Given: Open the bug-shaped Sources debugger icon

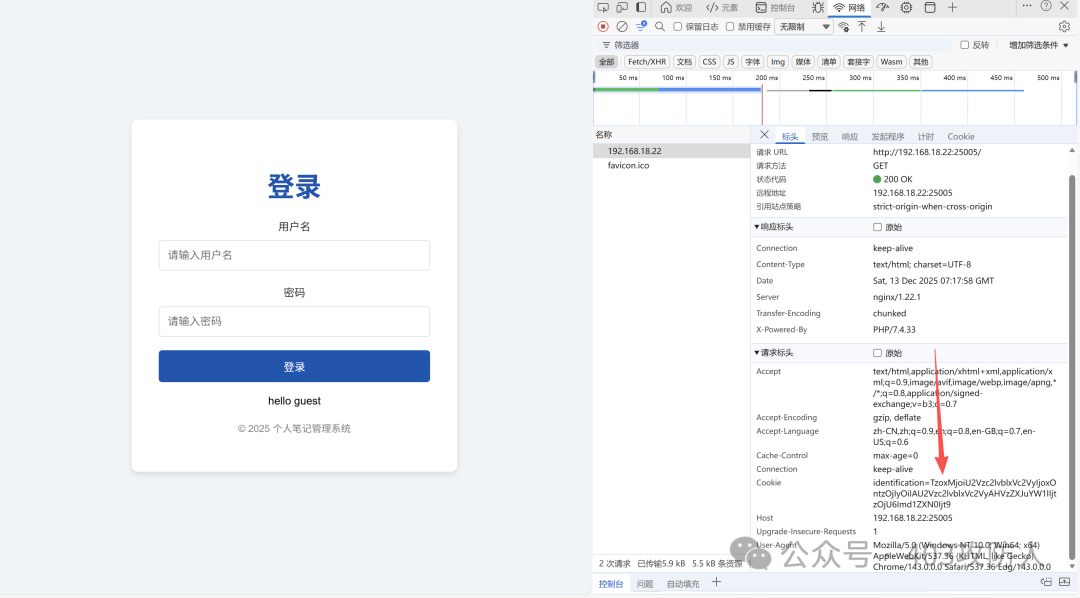Looking at the screenshot, I should pos(818,8).
